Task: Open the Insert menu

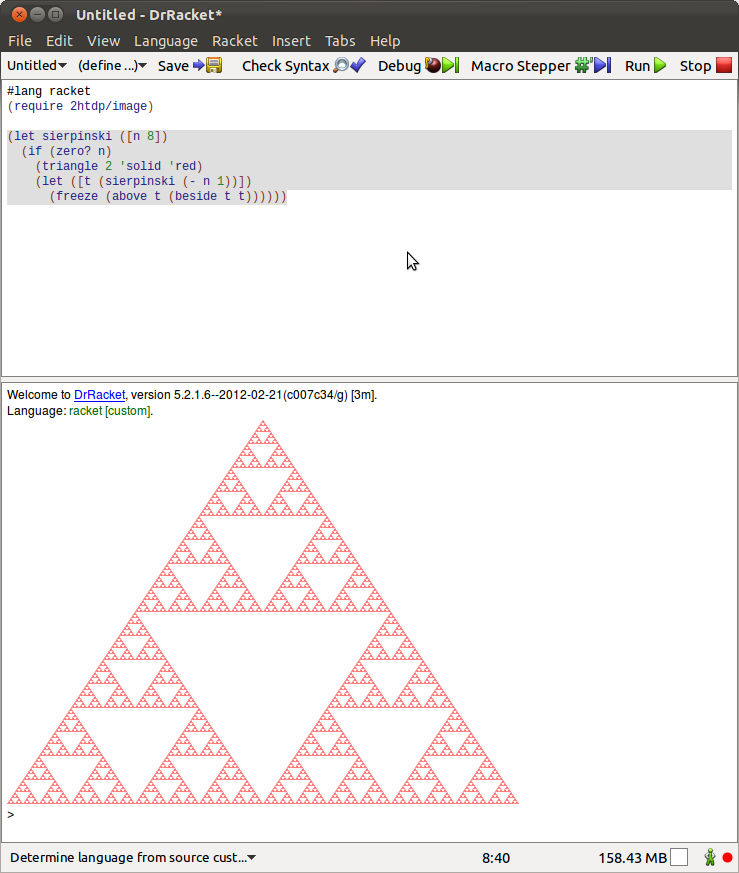Action: tap(291, 41)
